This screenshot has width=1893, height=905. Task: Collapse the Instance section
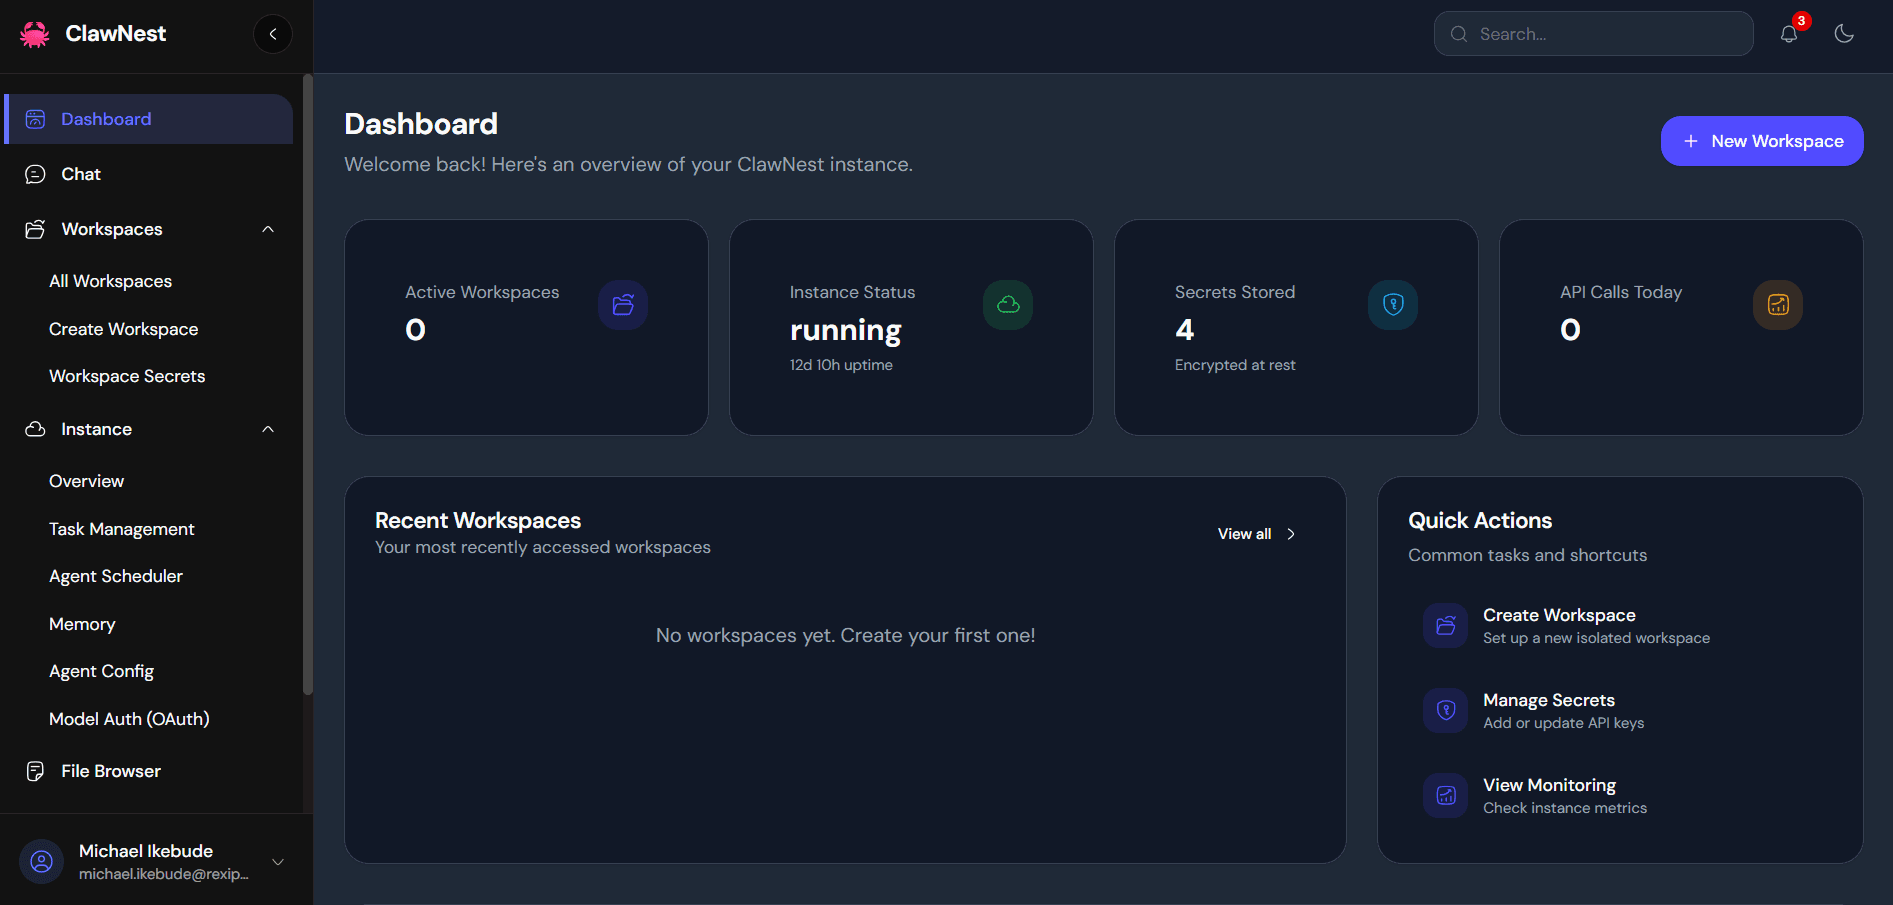pyautogui.click(x=267, y=429)
